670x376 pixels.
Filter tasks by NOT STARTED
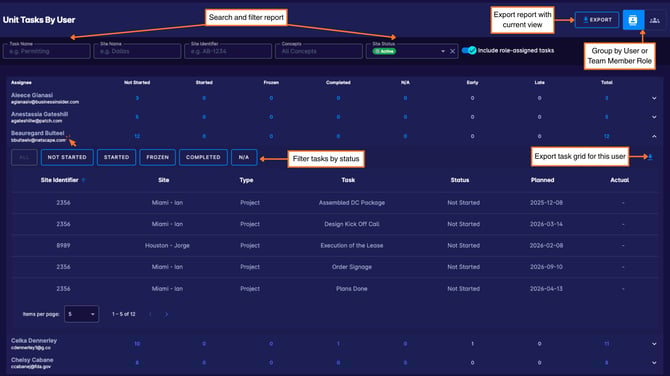(67, 157)
